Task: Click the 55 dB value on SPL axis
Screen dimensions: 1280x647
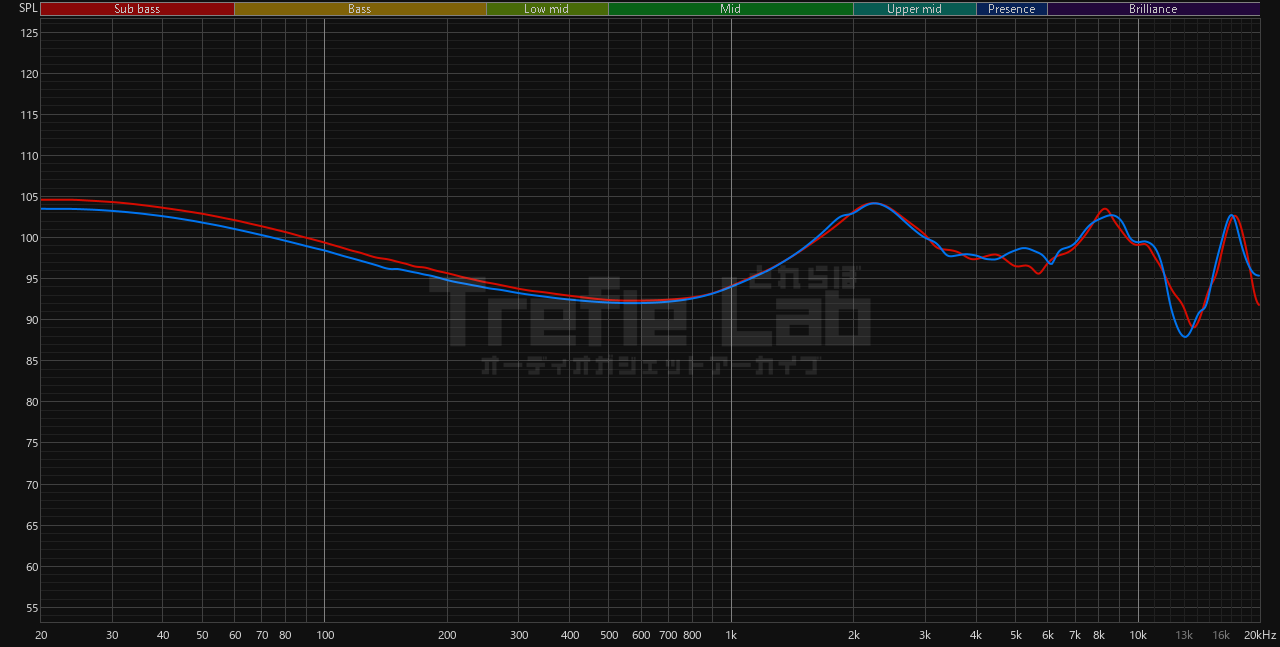Action: 29,608
